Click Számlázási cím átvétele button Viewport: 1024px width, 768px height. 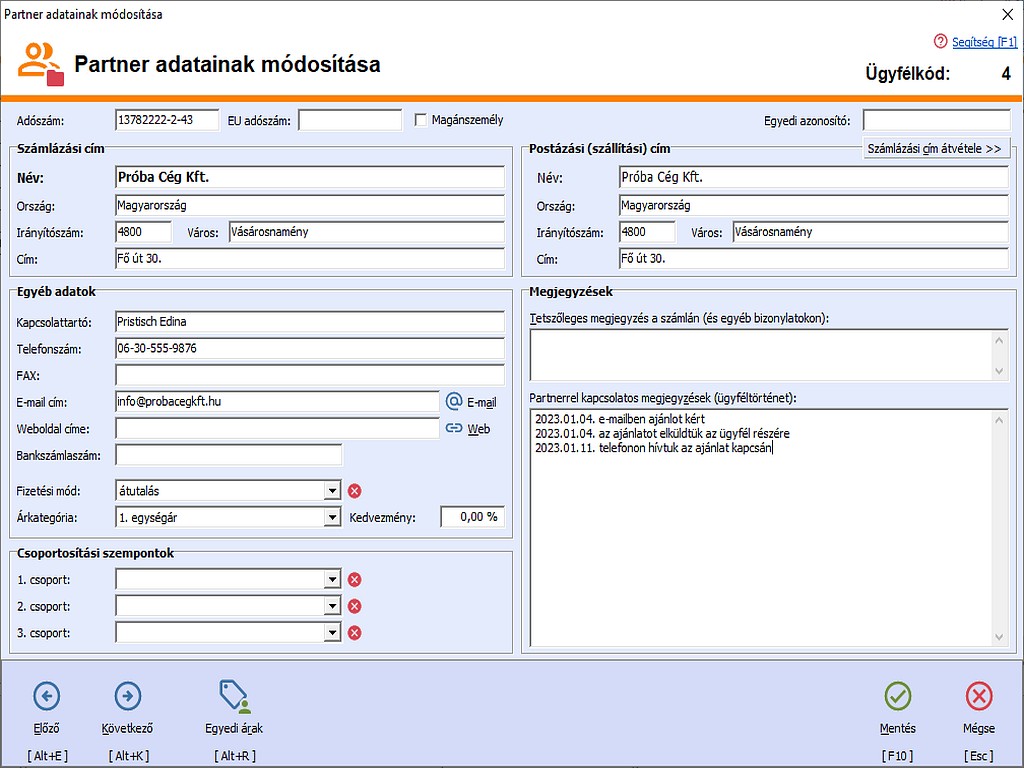935,148
